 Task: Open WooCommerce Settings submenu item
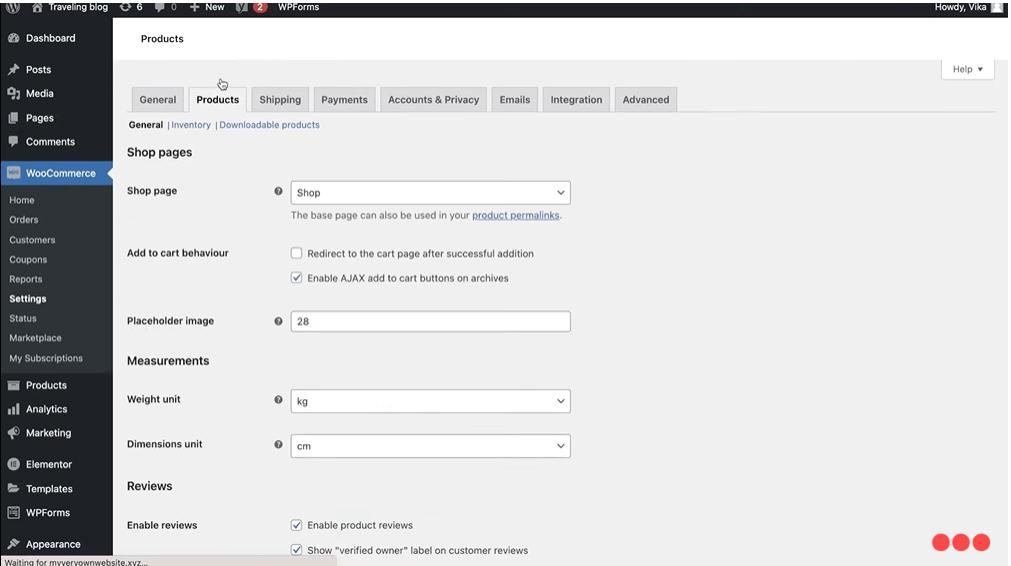coord(28,299)
